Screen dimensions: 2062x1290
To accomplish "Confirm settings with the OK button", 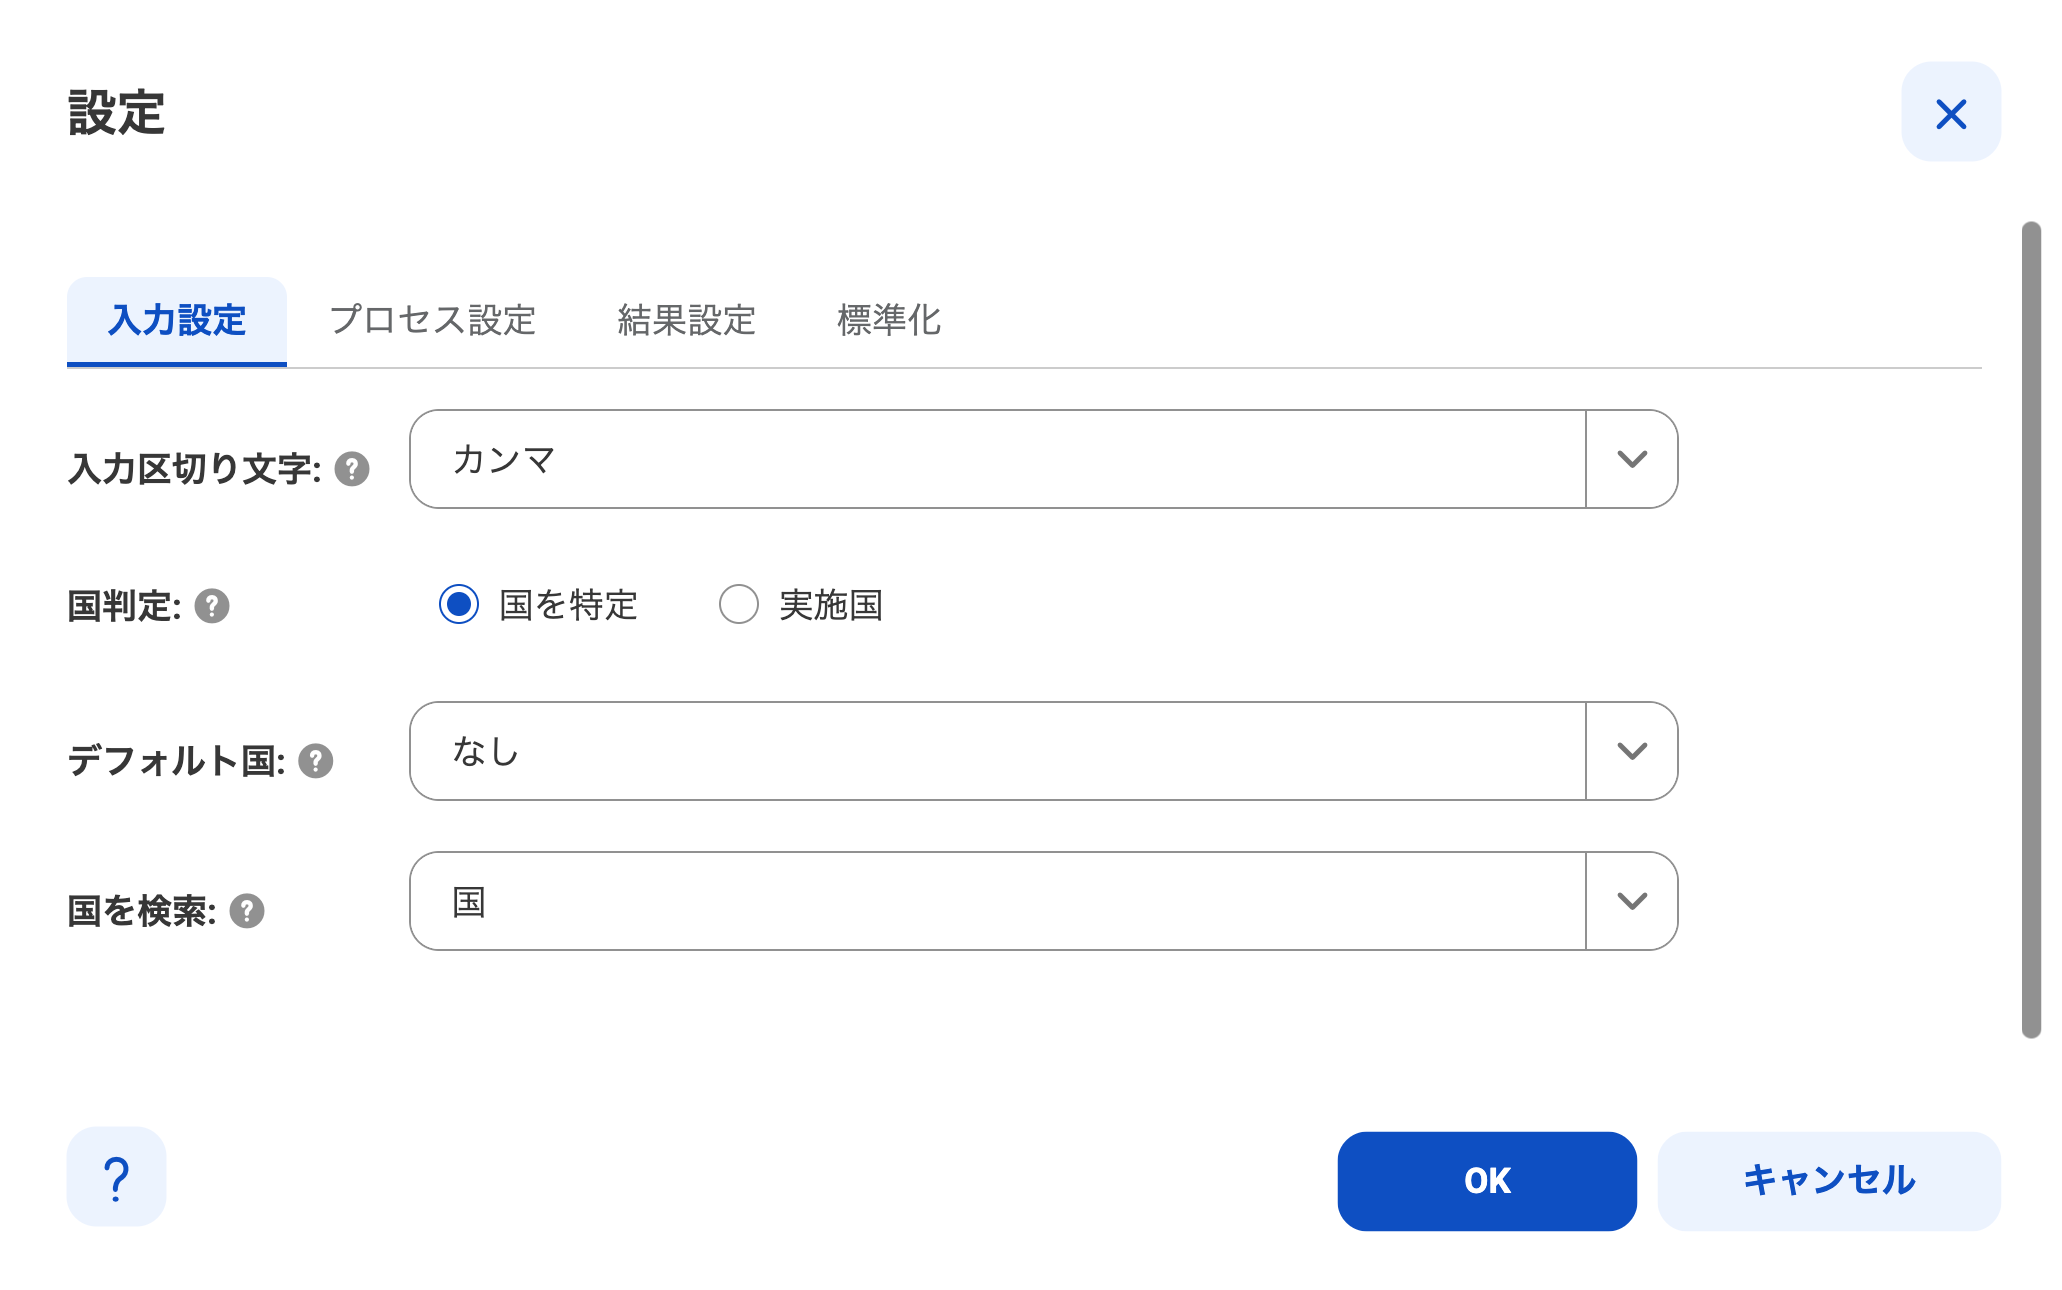I will [x=1487, y=1181].
